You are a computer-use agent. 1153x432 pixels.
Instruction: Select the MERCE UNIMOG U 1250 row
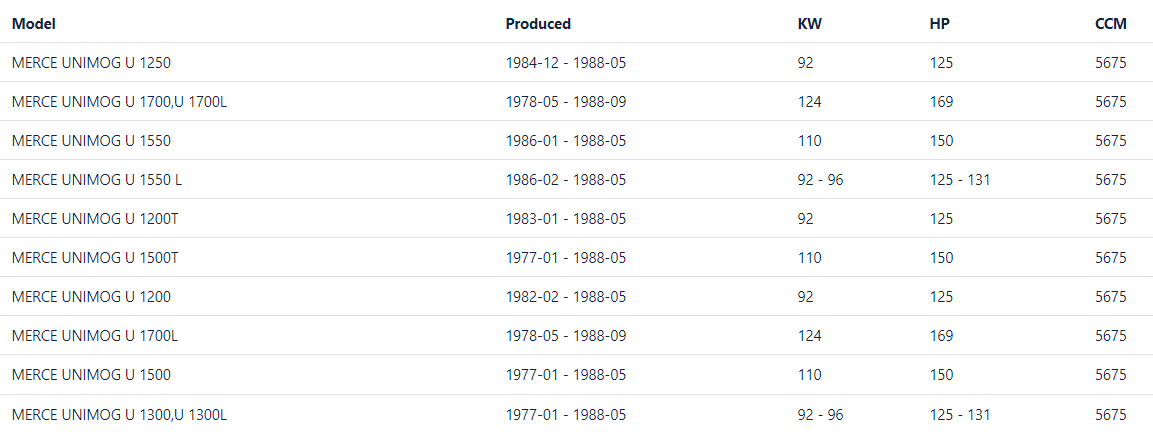coord(91,63)
